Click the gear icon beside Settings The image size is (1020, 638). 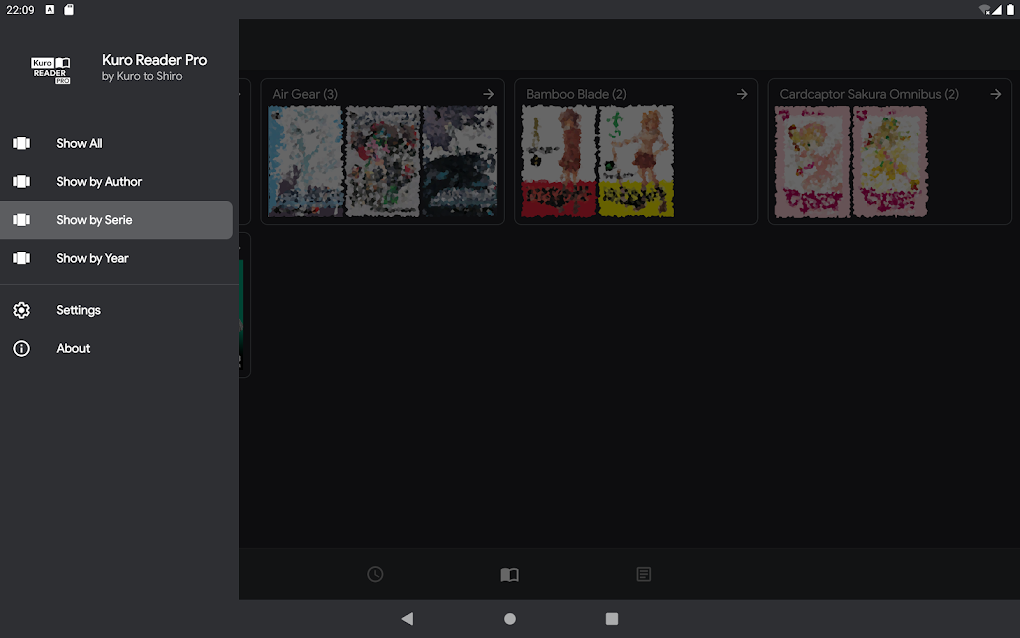pyautogui.click(x=21, y=310)
